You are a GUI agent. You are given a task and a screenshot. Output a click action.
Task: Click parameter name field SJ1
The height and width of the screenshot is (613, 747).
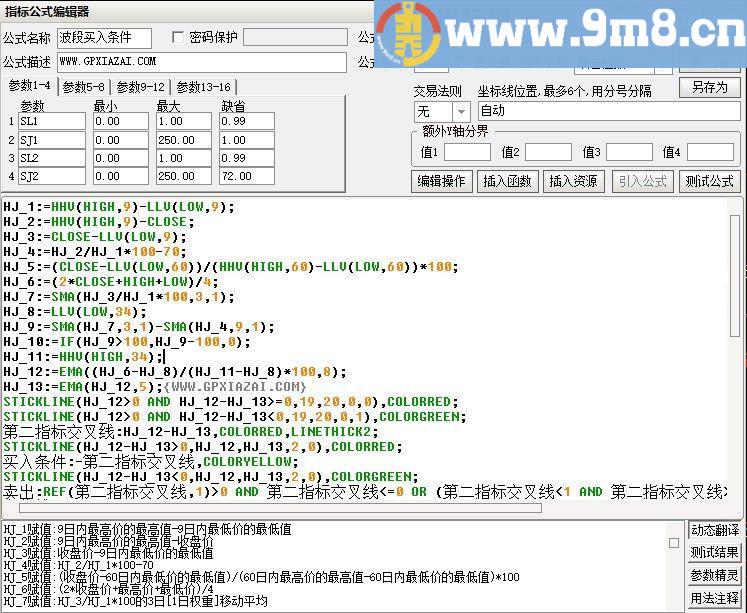point(52,141)
